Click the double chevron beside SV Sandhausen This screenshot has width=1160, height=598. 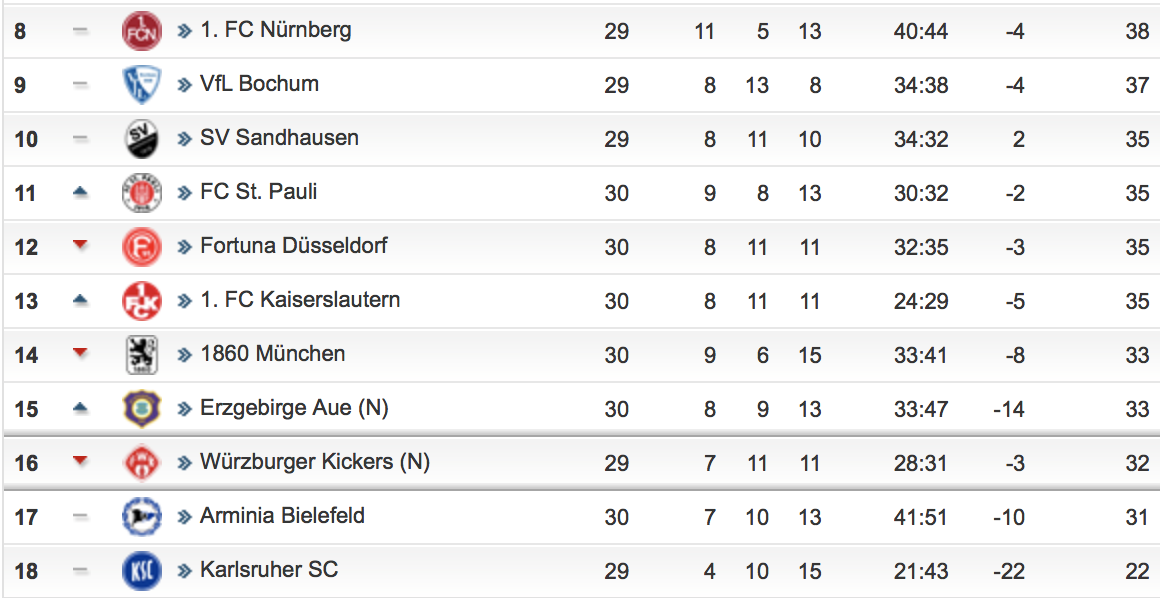tap(184, 139)
